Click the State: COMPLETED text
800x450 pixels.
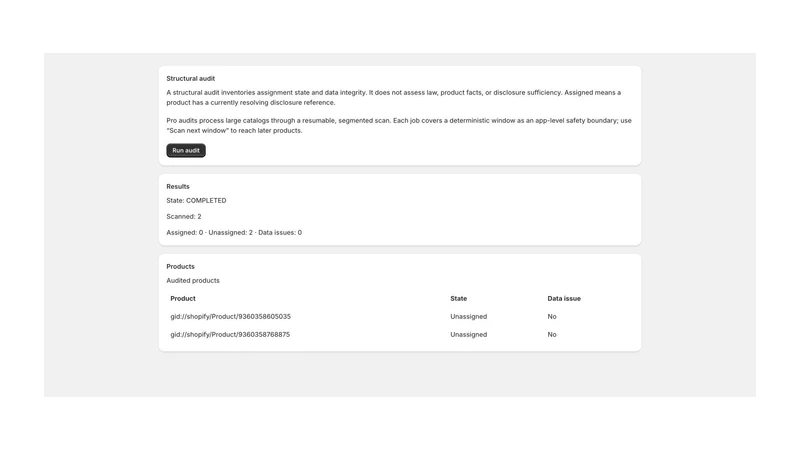click(196, 201)
